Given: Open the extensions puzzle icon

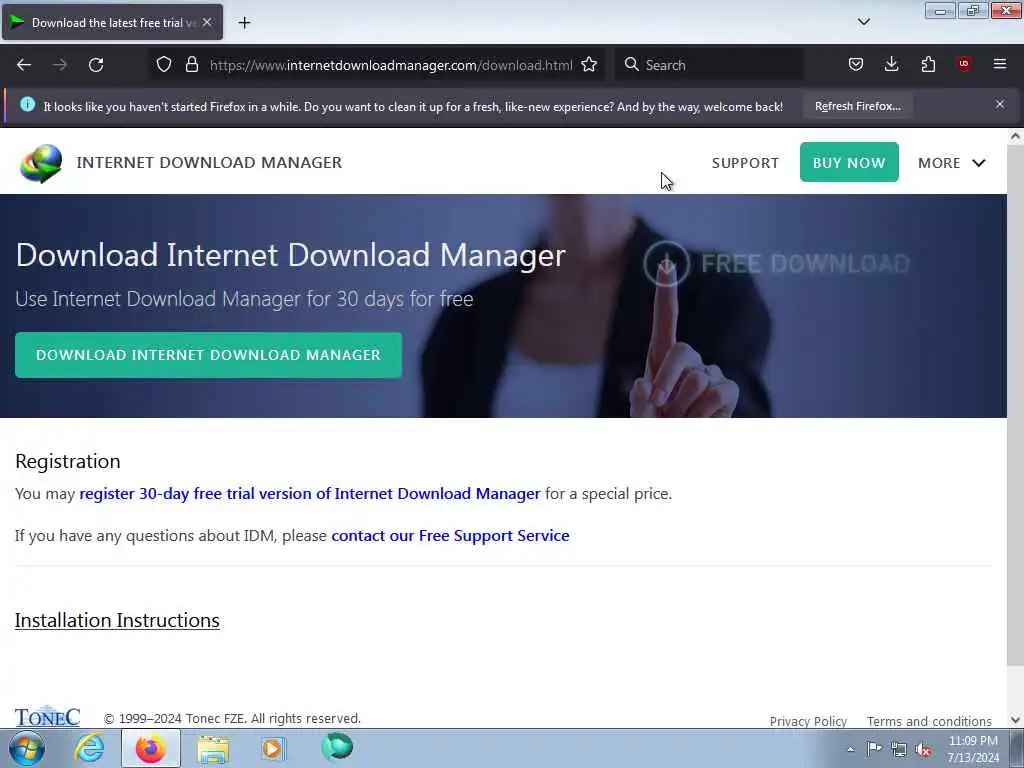Looking at the screenshot, I should 928,64.
